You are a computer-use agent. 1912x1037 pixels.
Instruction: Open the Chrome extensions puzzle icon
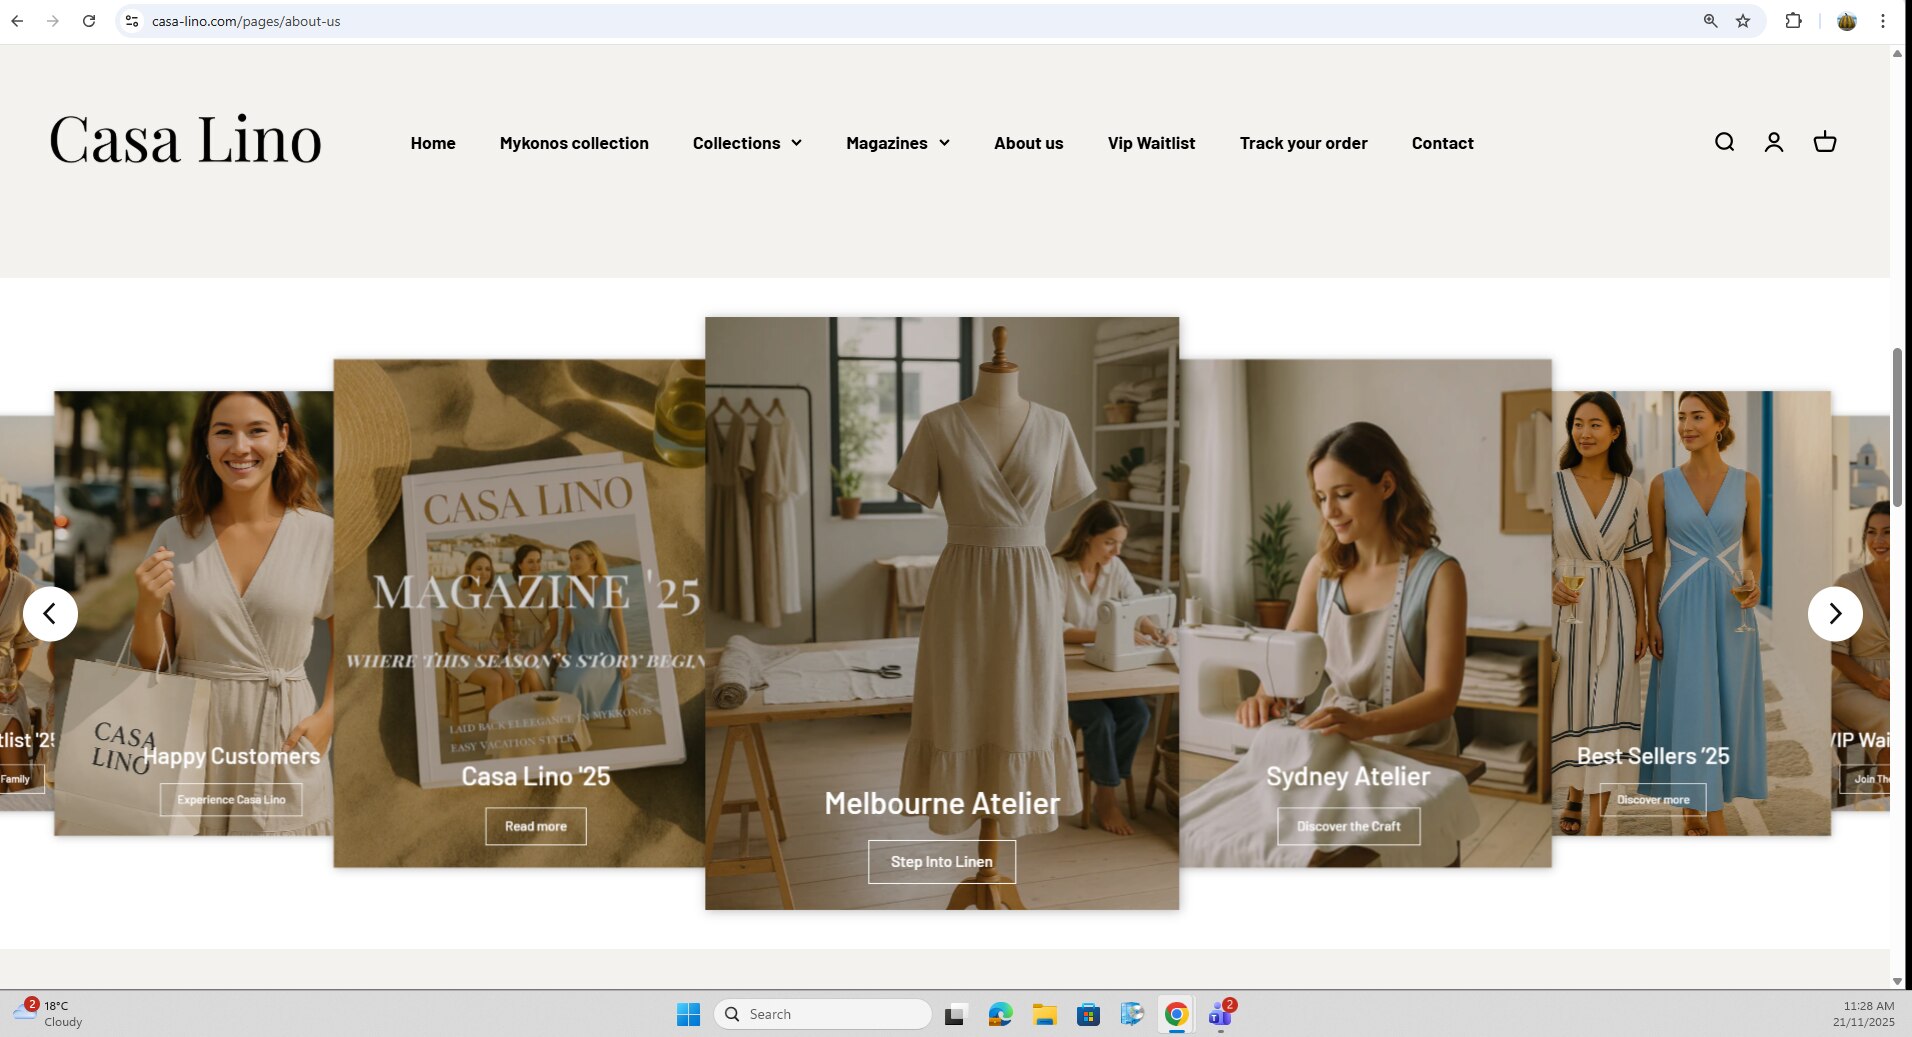point(1793,20)
